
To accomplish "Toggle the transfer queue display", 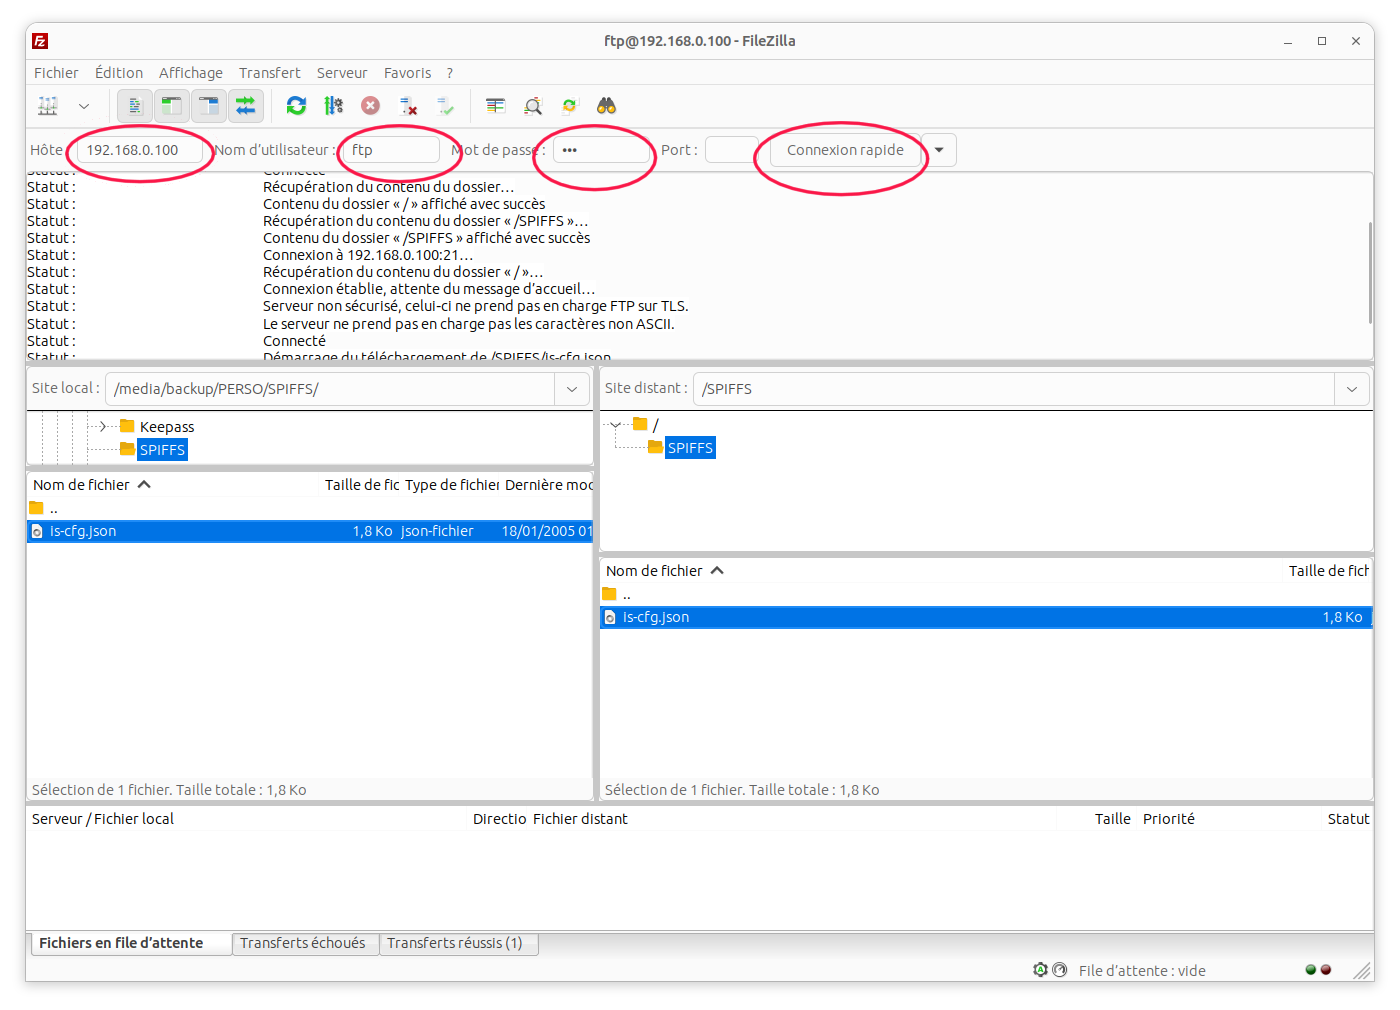I will pyautogui.click(x=245, y=106).
